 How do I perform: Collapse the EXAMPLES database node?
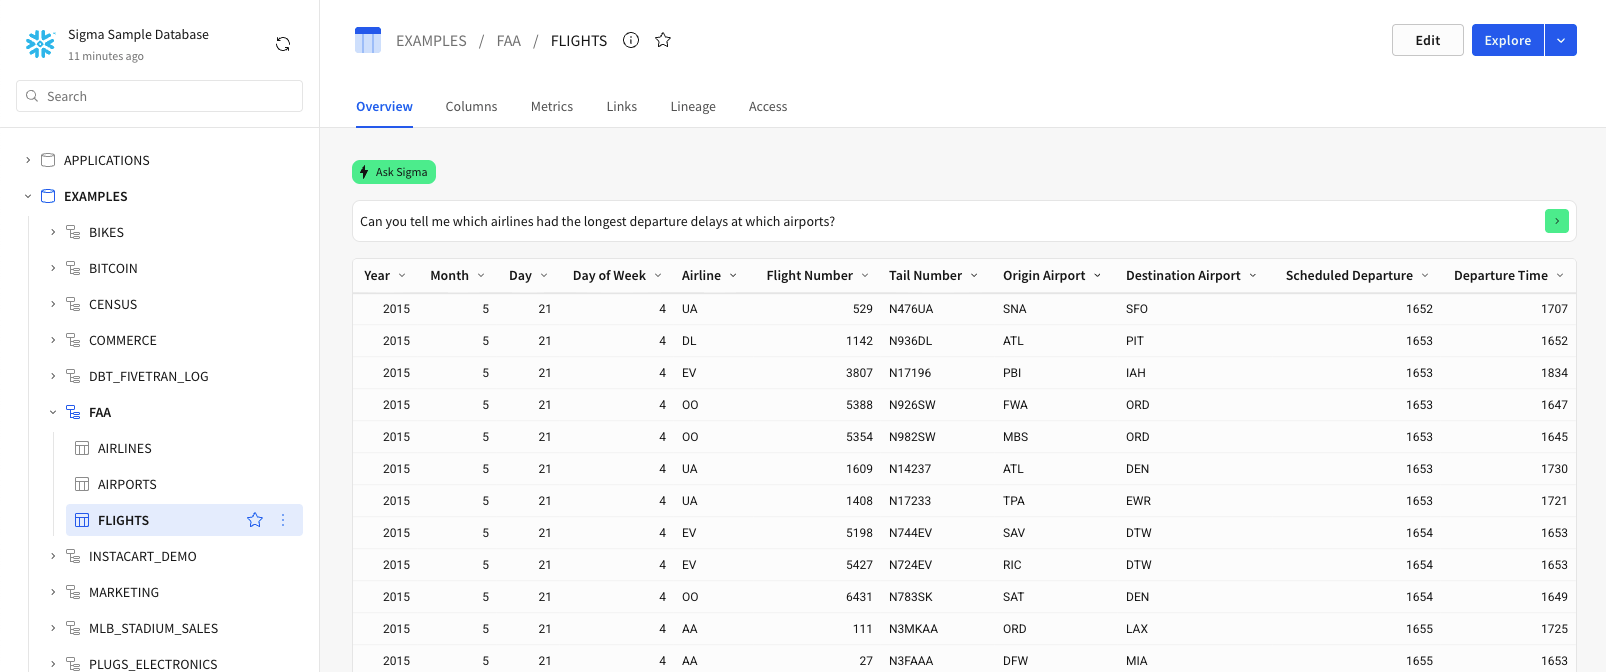coord(28,196)
